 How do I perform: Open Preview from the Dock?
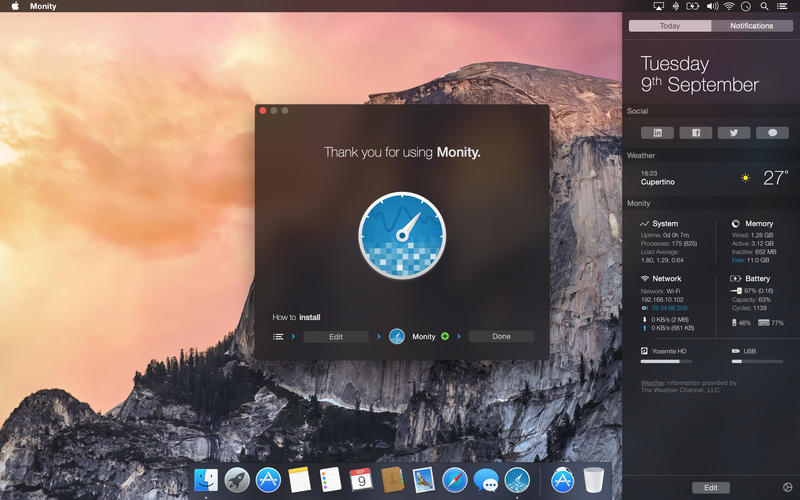423,480
